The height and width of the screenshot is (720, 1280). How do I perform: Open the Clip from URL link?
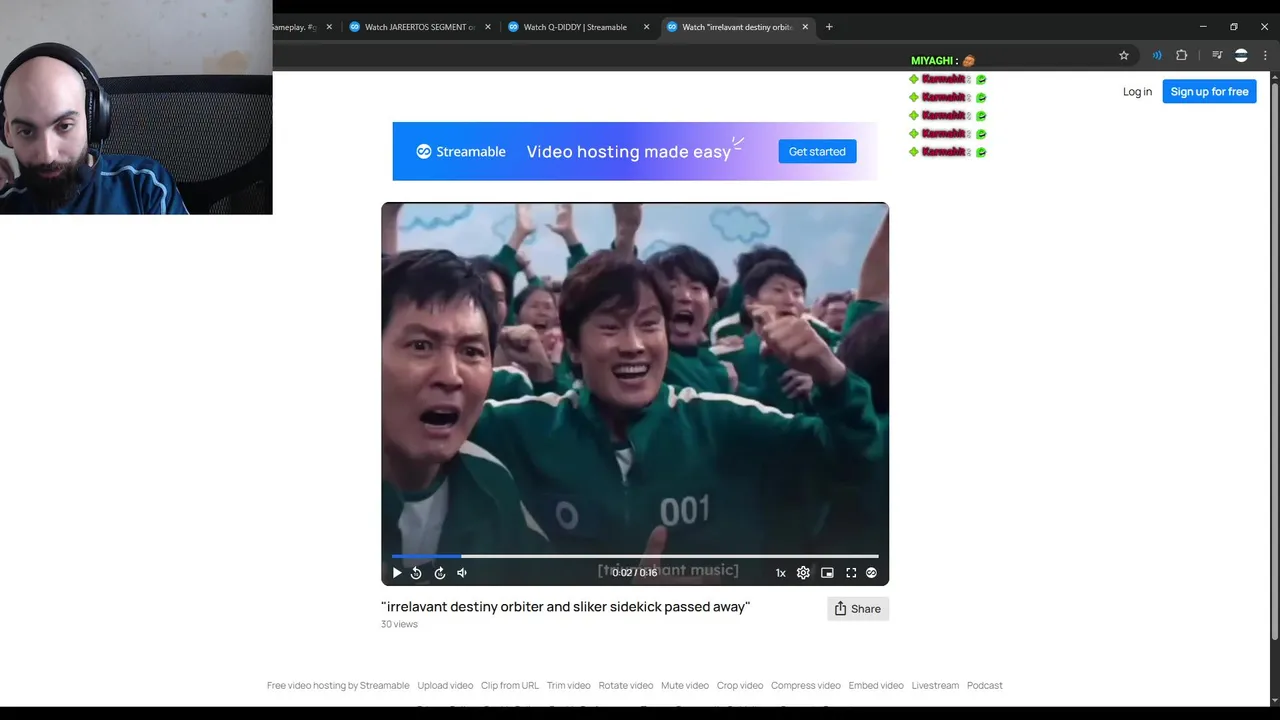pos(510,686)
